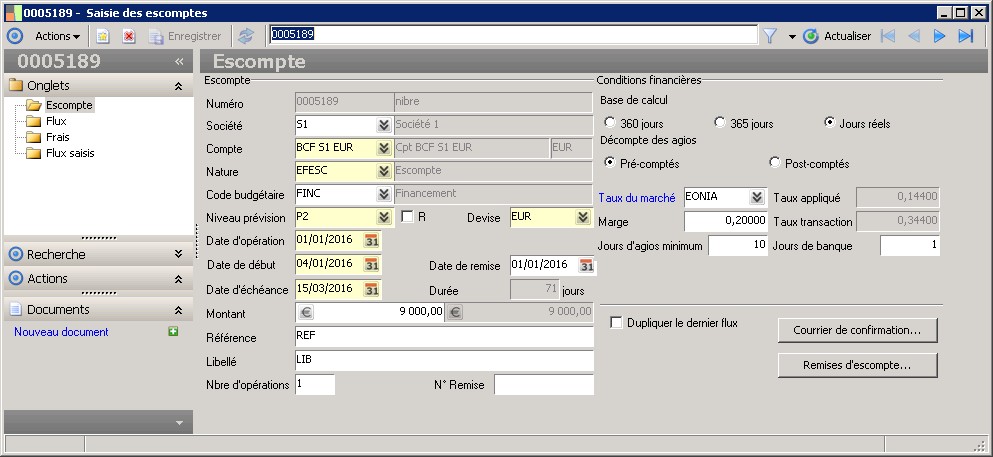Image resolution: width=993 pixels, height=457 pixels.
Task: Select the 360 jours radio button
Action: coord(611,123)
